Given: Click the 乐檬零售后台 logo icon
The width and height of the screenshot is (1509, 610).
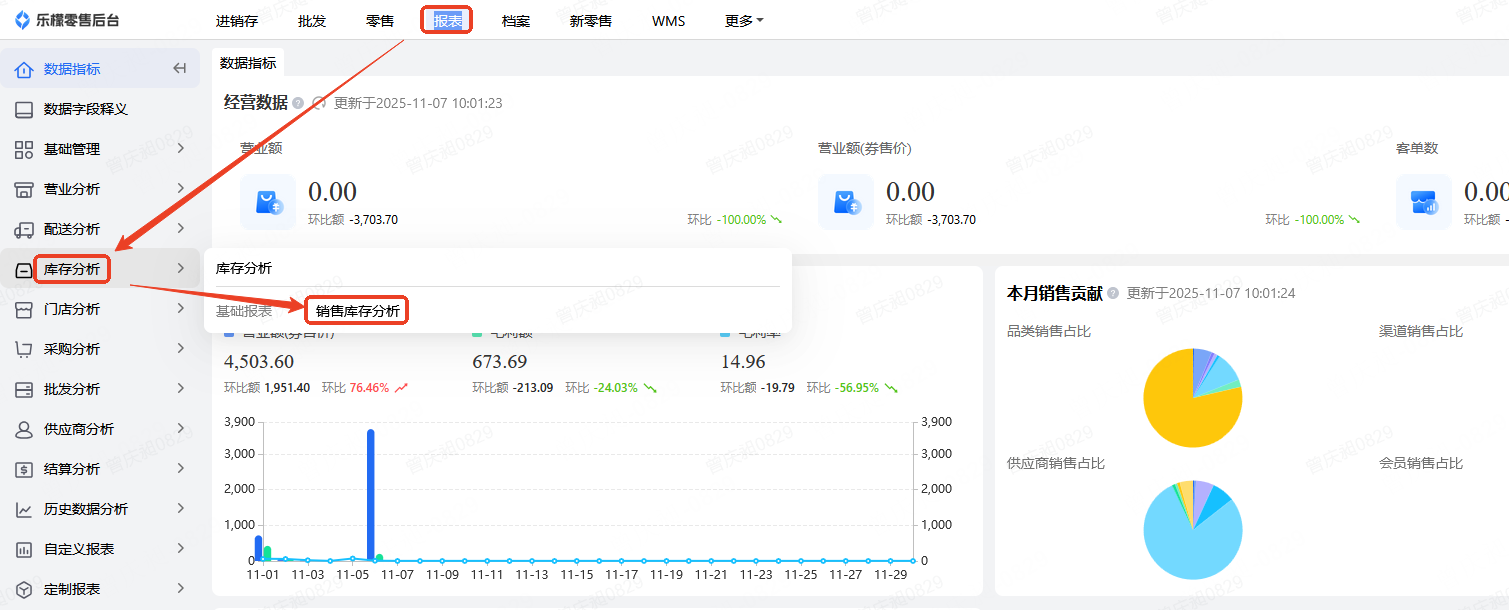Looking at the screenshot, I should pyautogui.click(x=22, y=20).
